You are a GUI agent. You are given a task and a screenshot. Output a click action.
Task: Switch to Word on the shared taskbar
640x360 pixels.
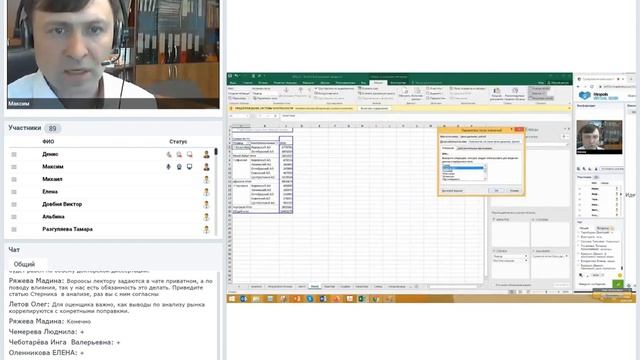(x=323, y=299)
